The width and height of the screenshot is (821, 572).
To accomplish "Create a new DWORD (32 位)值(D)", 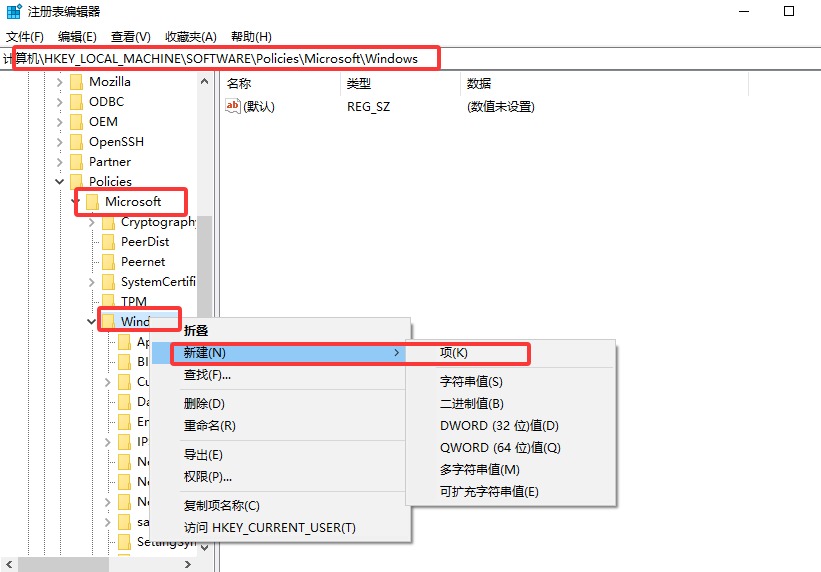I will click(511, 426).
